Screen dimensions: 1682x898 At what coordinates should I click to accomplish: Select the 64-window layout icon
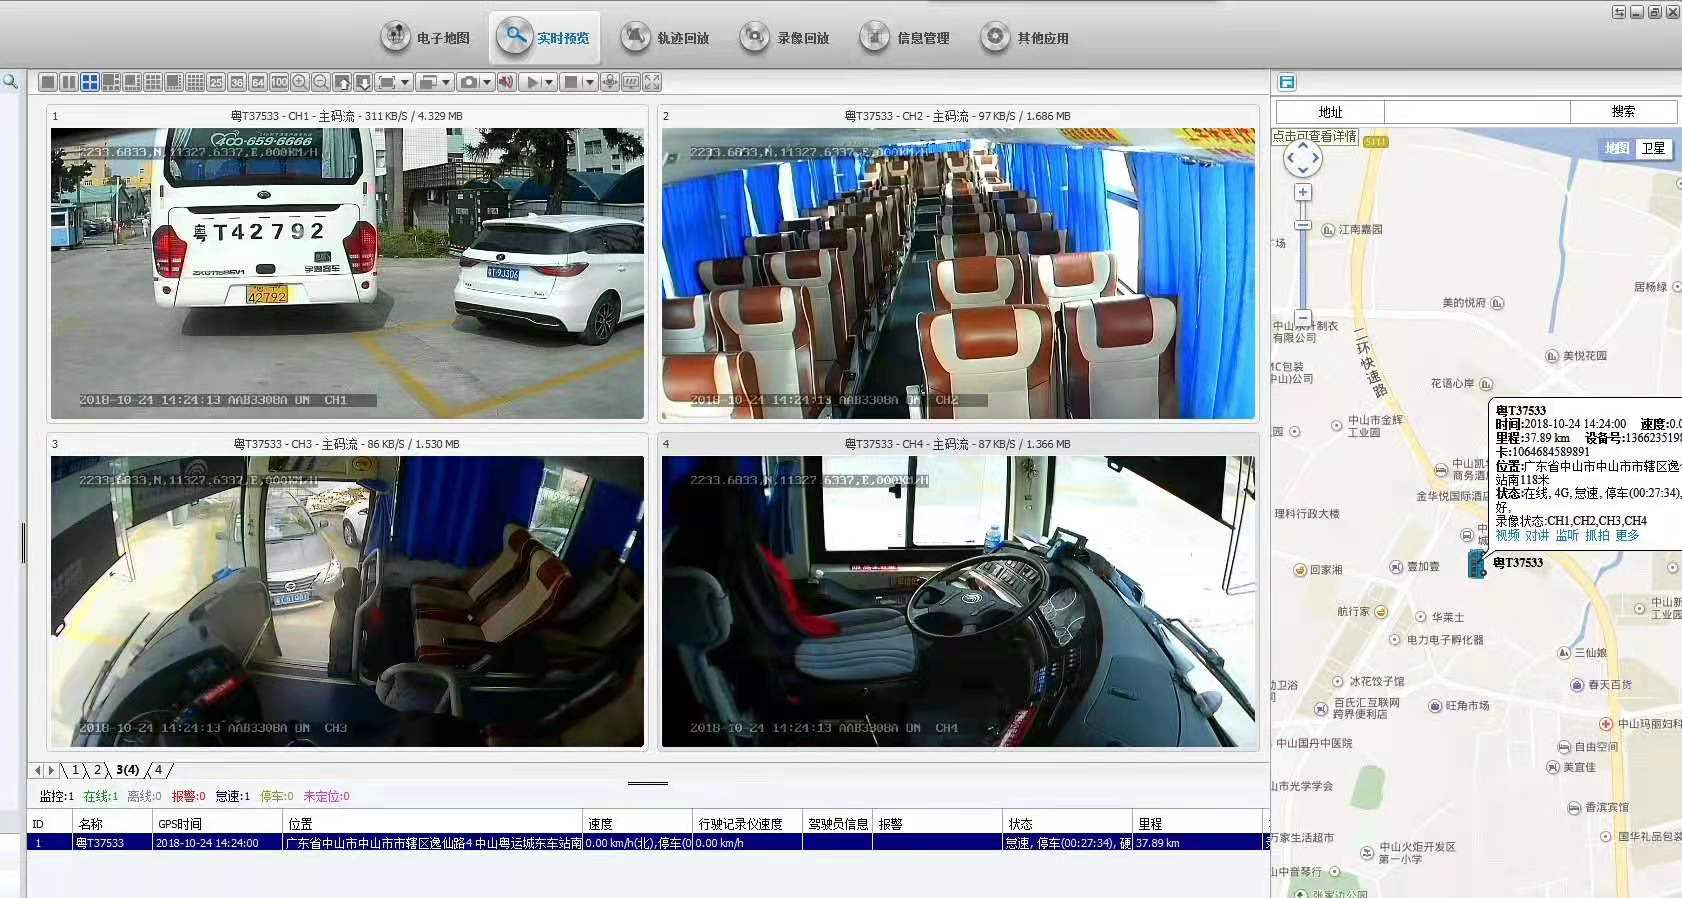[258, 82]
